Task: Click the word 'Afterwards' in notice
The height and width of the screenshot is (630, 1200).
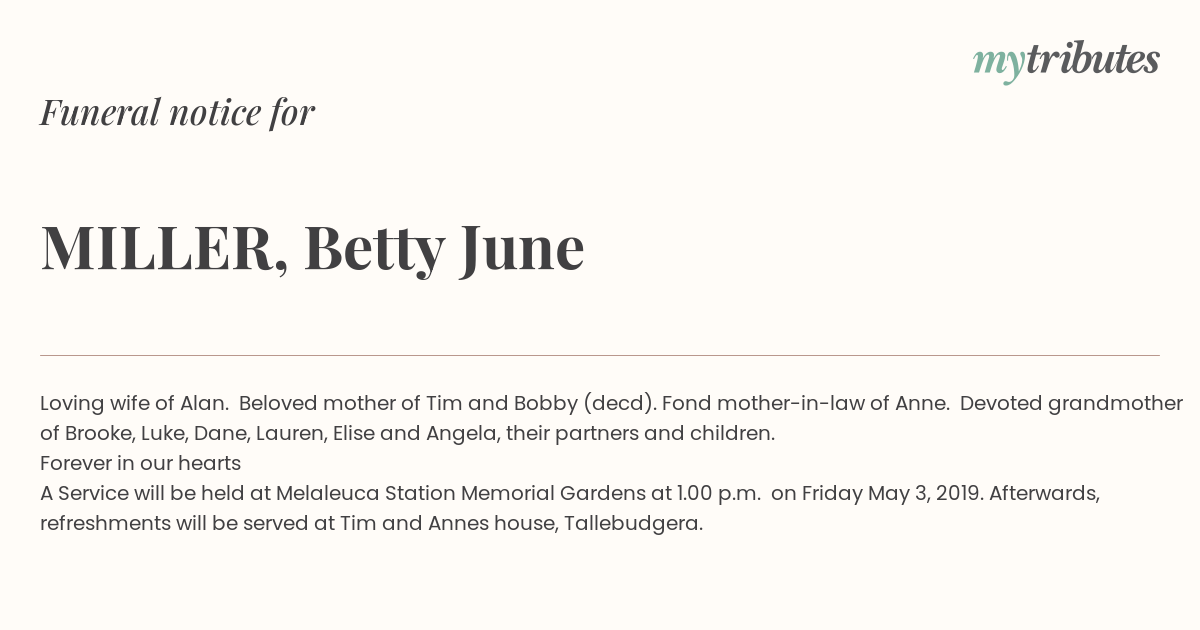Action: pyautogui.click(x=1044, y=493)
